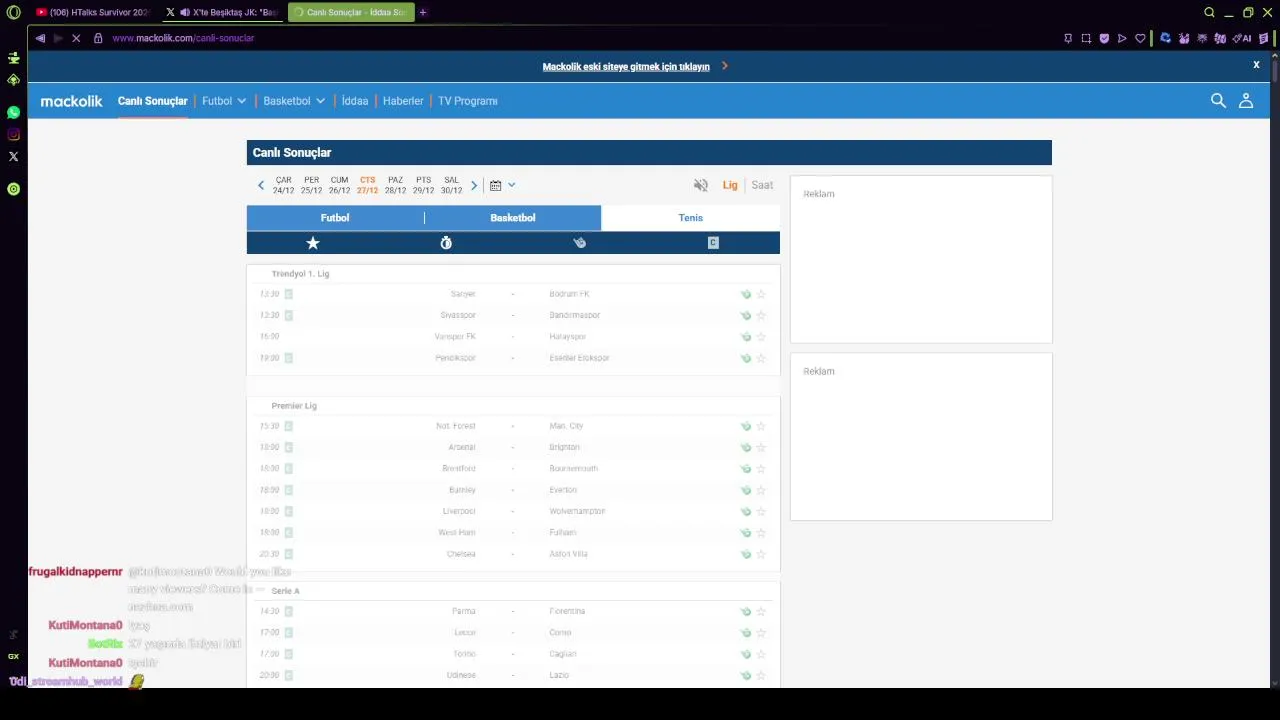Click the browser back arrow
This screenshot has height=720, width=1280.
click(x=40, y=38)
